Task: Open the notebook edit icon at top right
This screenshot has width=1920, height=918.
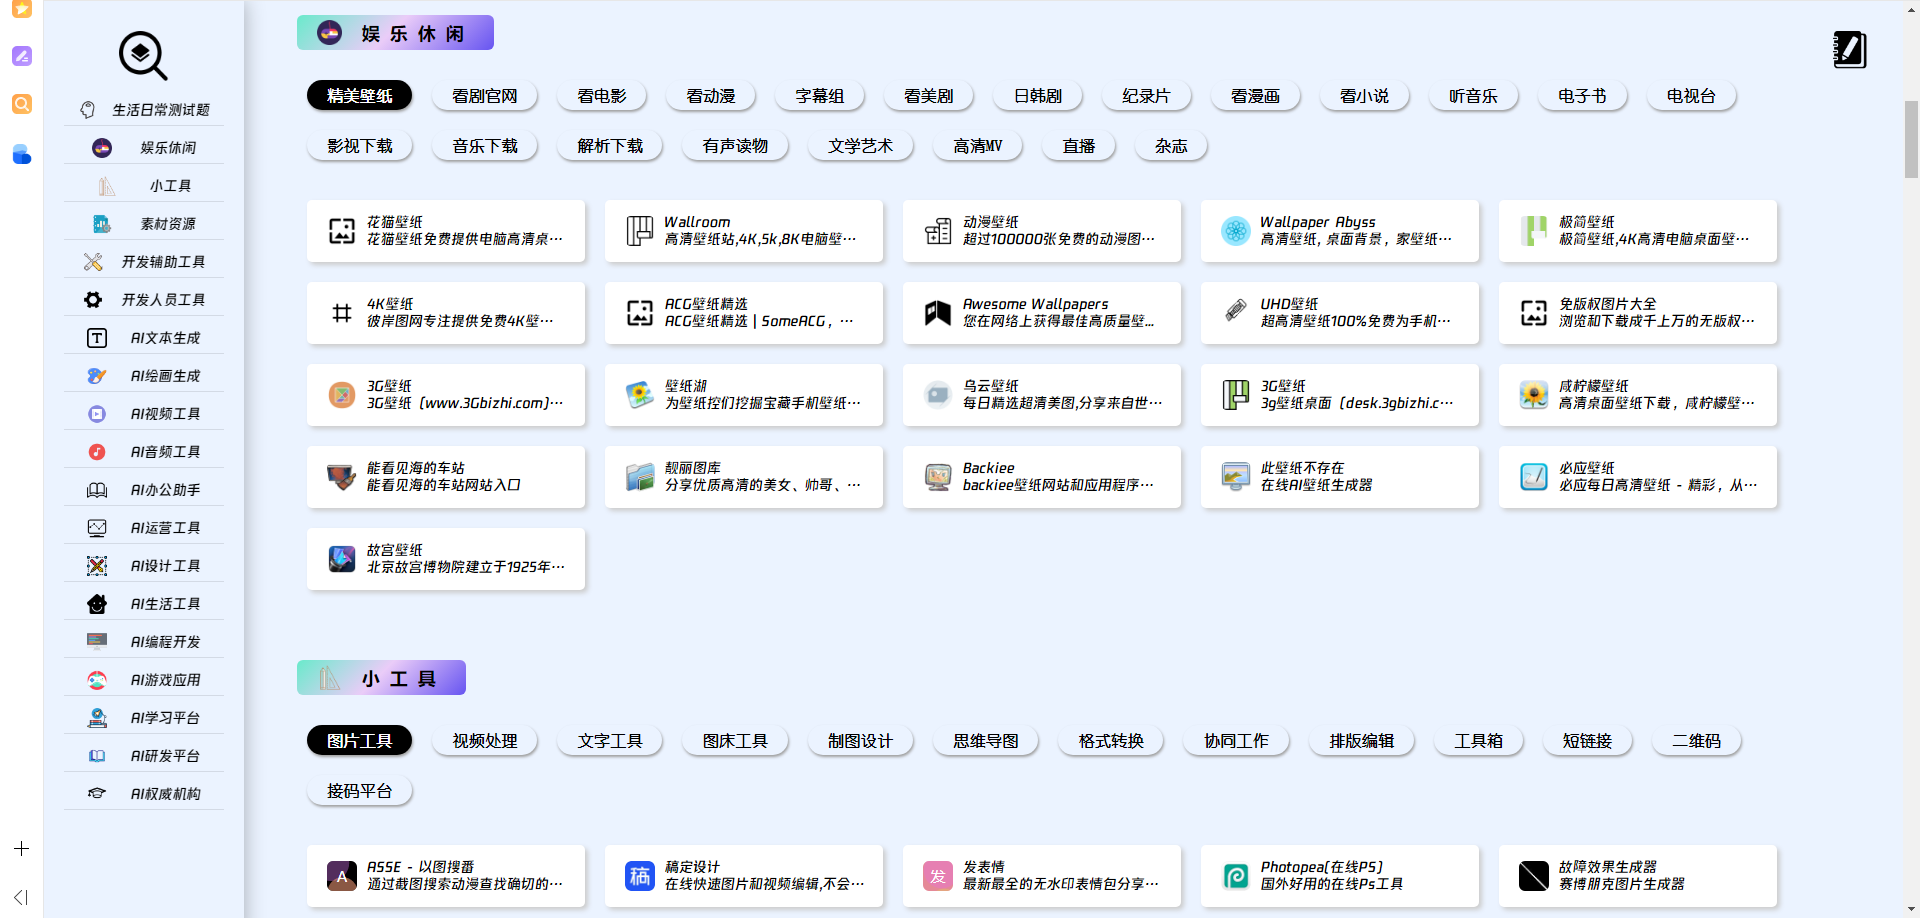Action: pos(1849,50)
